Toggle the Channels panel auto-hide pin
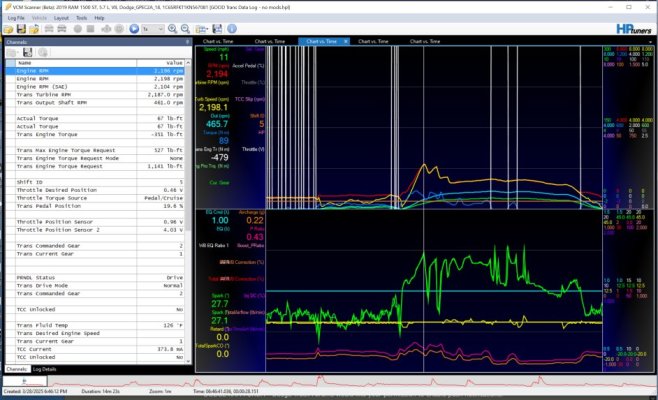This screenshot has width=658, height=400. [187, 42]
